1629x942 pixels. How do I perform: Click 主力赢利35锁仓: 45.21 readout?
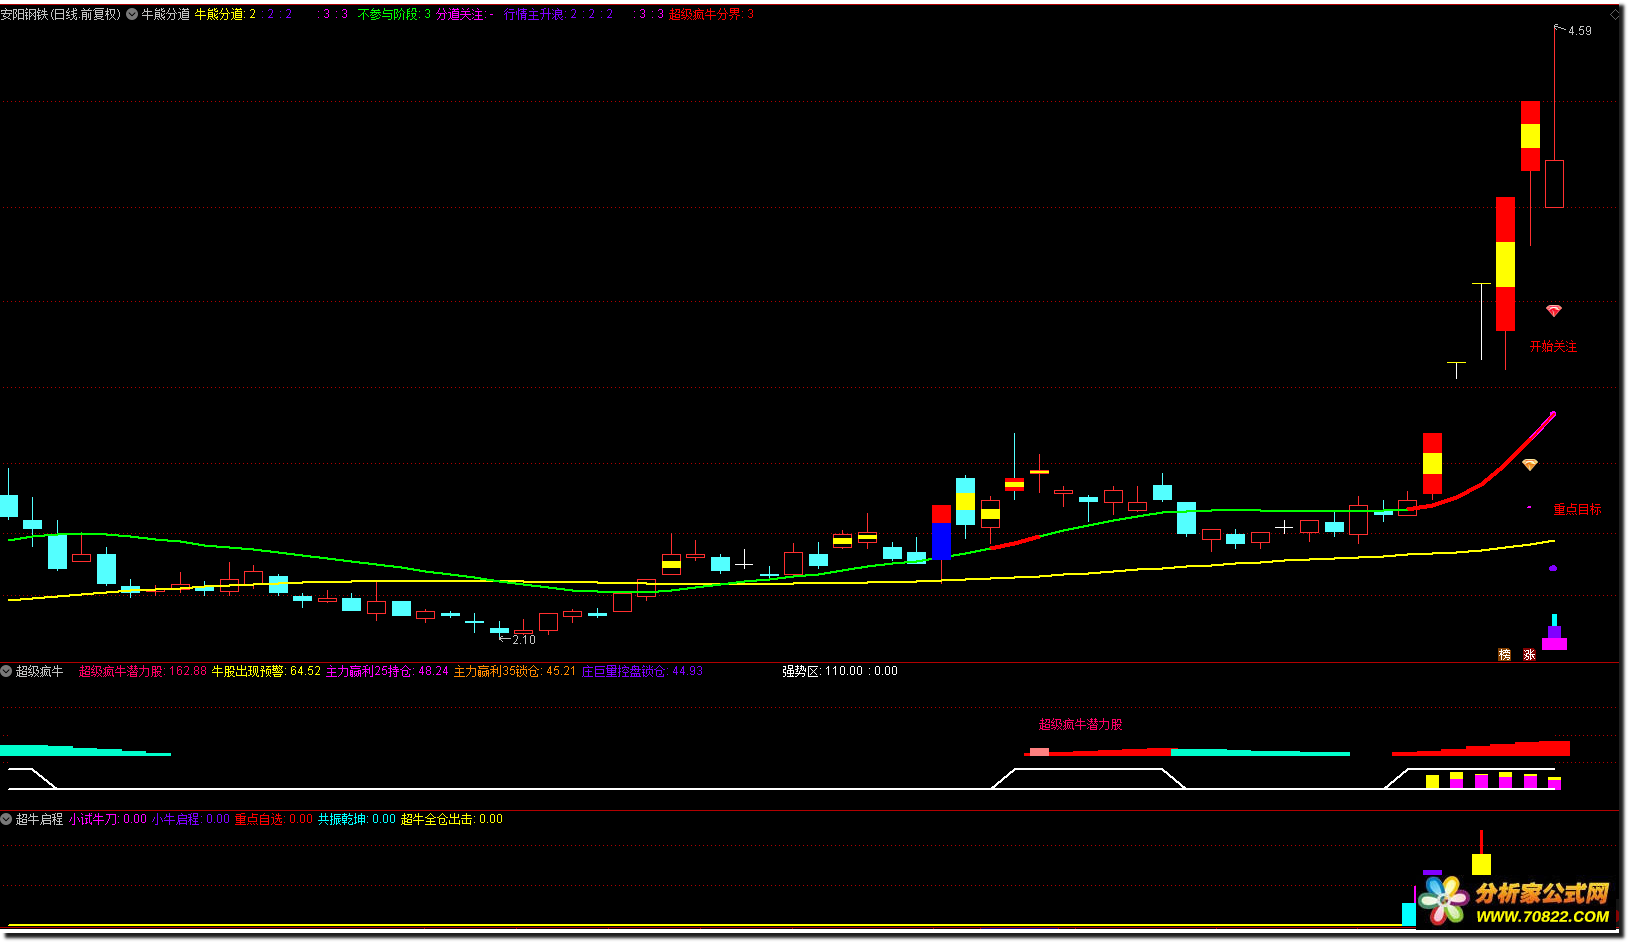click(515, 671)
